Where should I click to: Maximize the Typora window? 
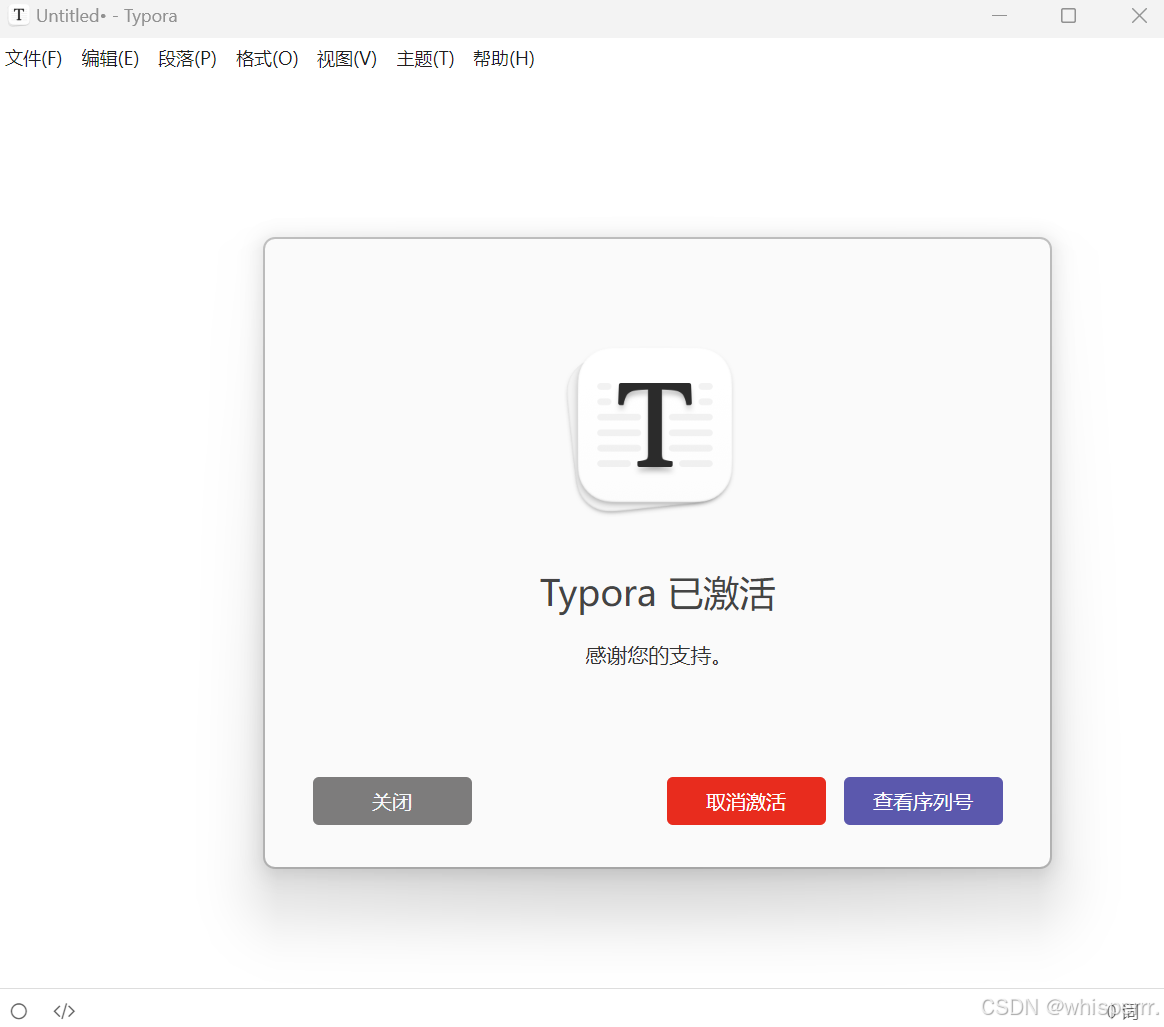1068,16
